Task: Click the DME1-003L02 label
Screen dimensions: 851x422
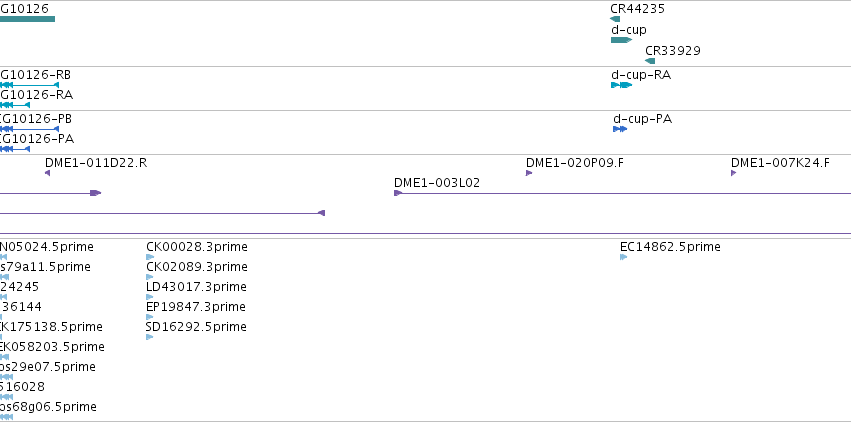Action: [437, 183]
